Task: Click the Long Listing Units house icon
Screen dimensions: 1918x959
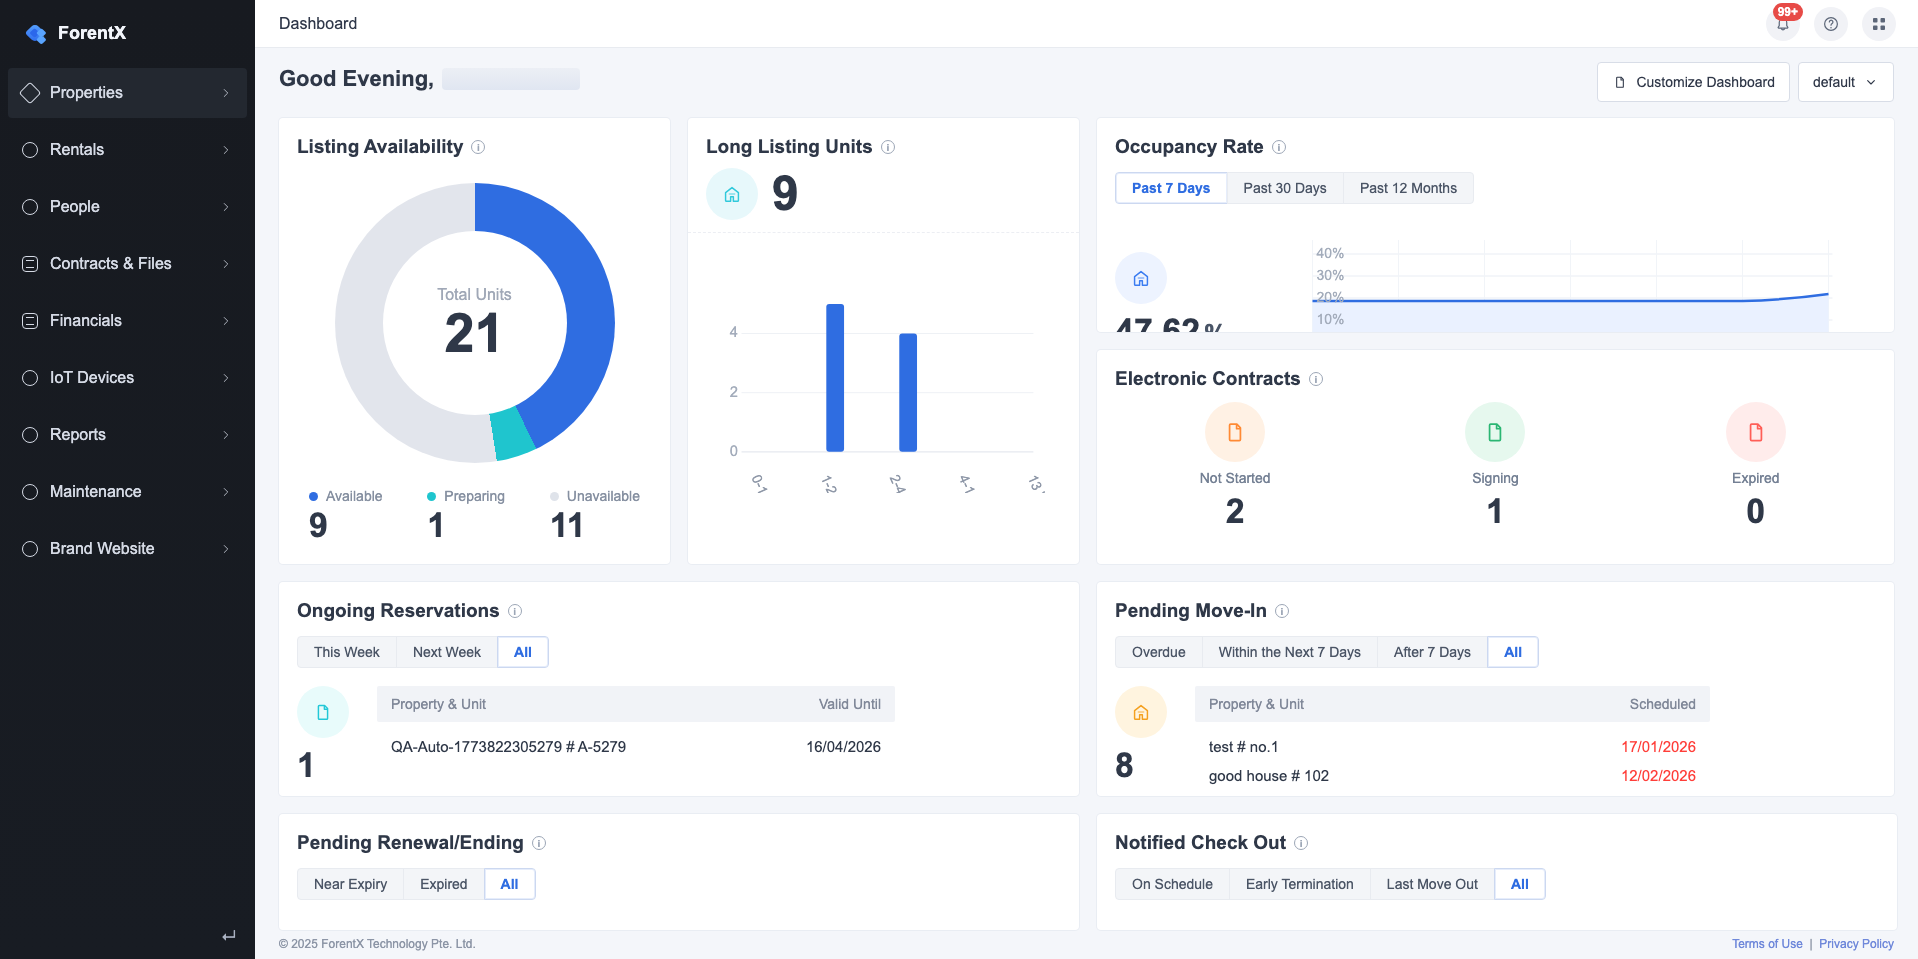Action: (x=732, y=194)
